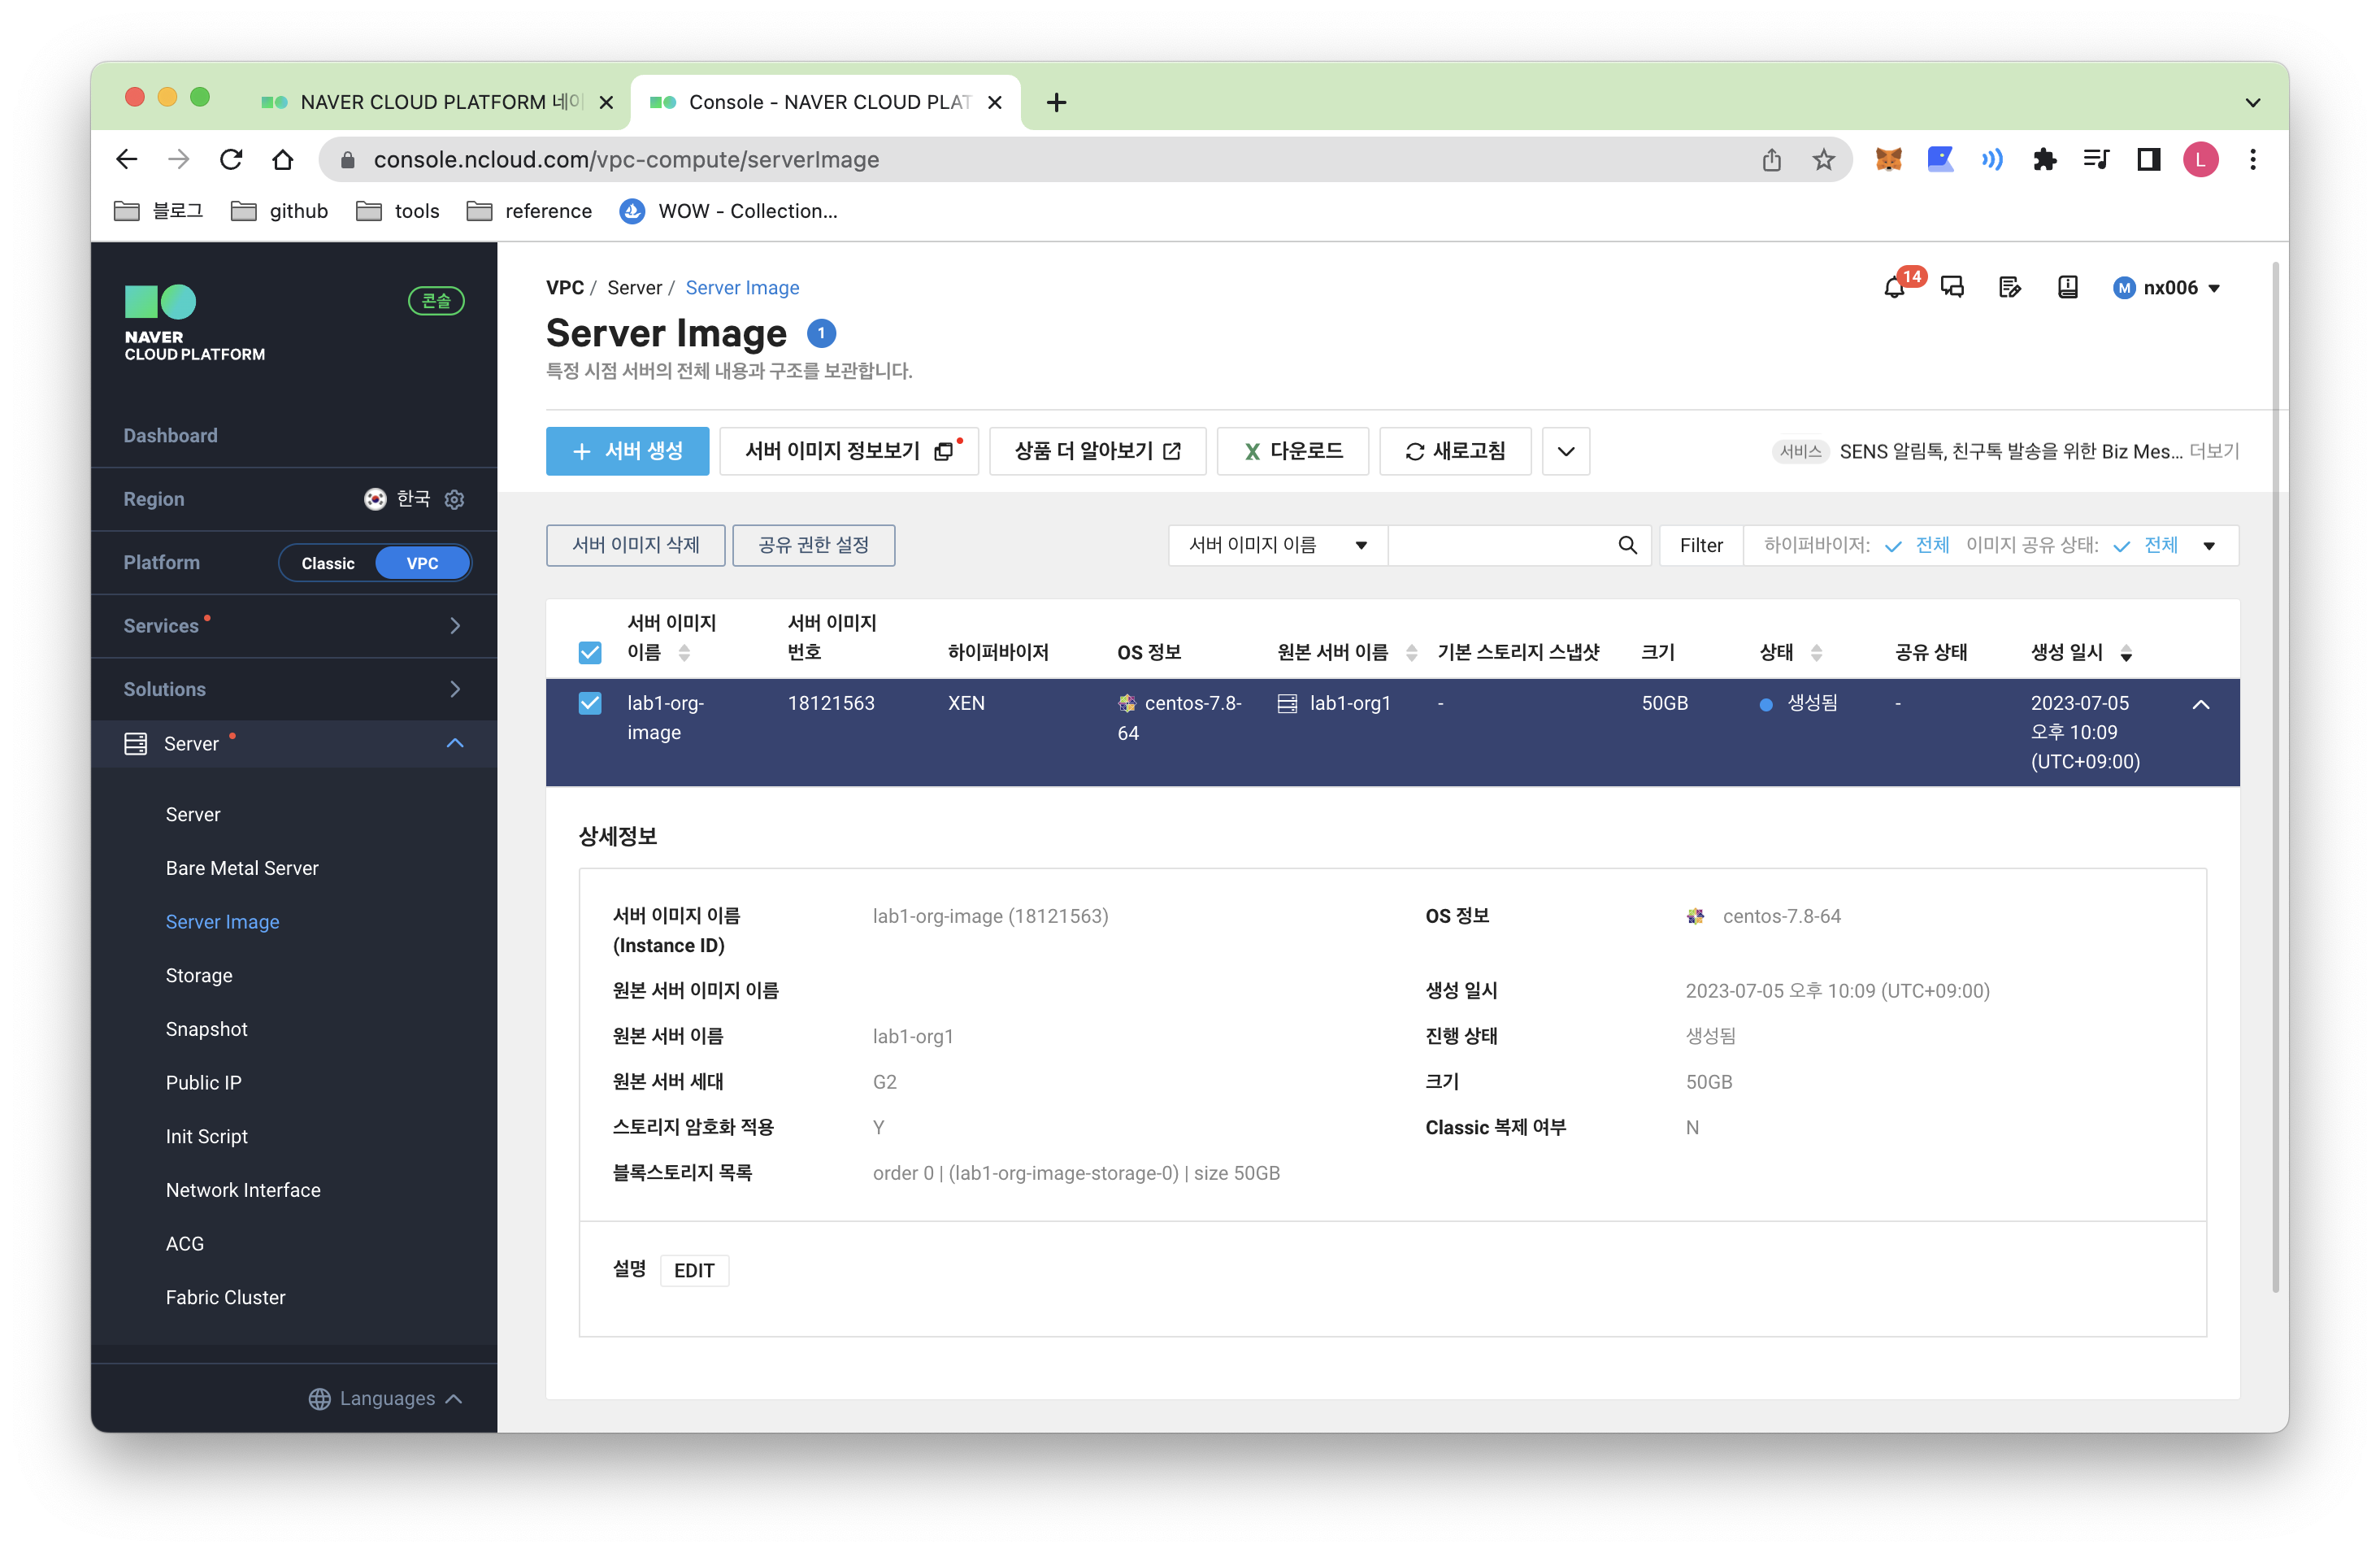Screen dimensions: 2380x1553
Task: Collapse the lab1-org-image row details
Action: coord(2200,704)
